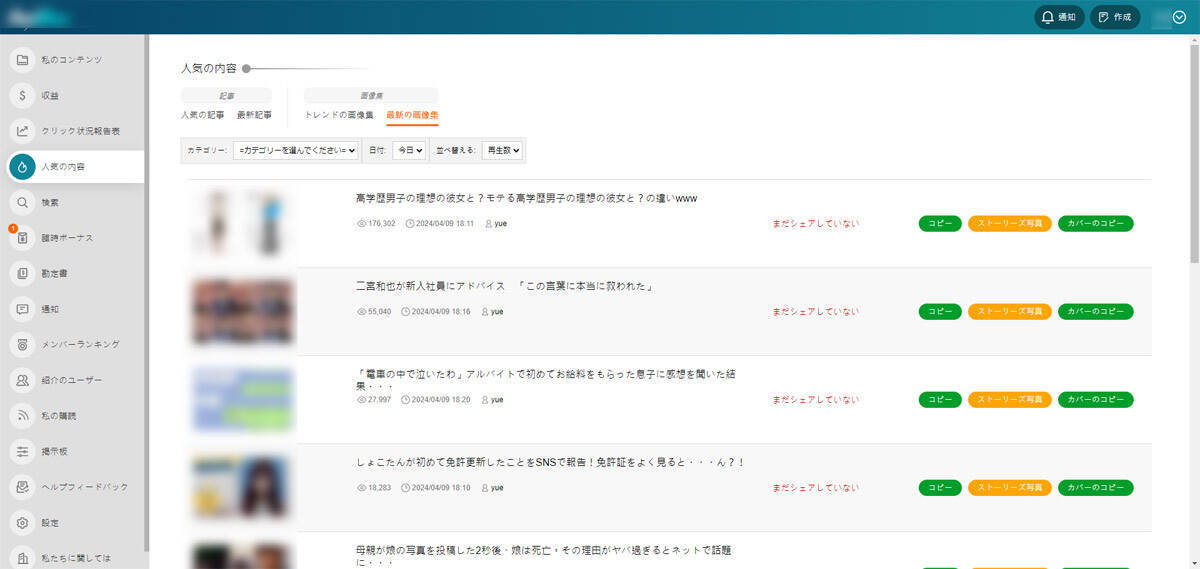Image resolution: width=1200 pixels, height=569 pixels.
Task: Click カバーのコピー for 二宮和也 article
Action: click(x=1096, y=312)
